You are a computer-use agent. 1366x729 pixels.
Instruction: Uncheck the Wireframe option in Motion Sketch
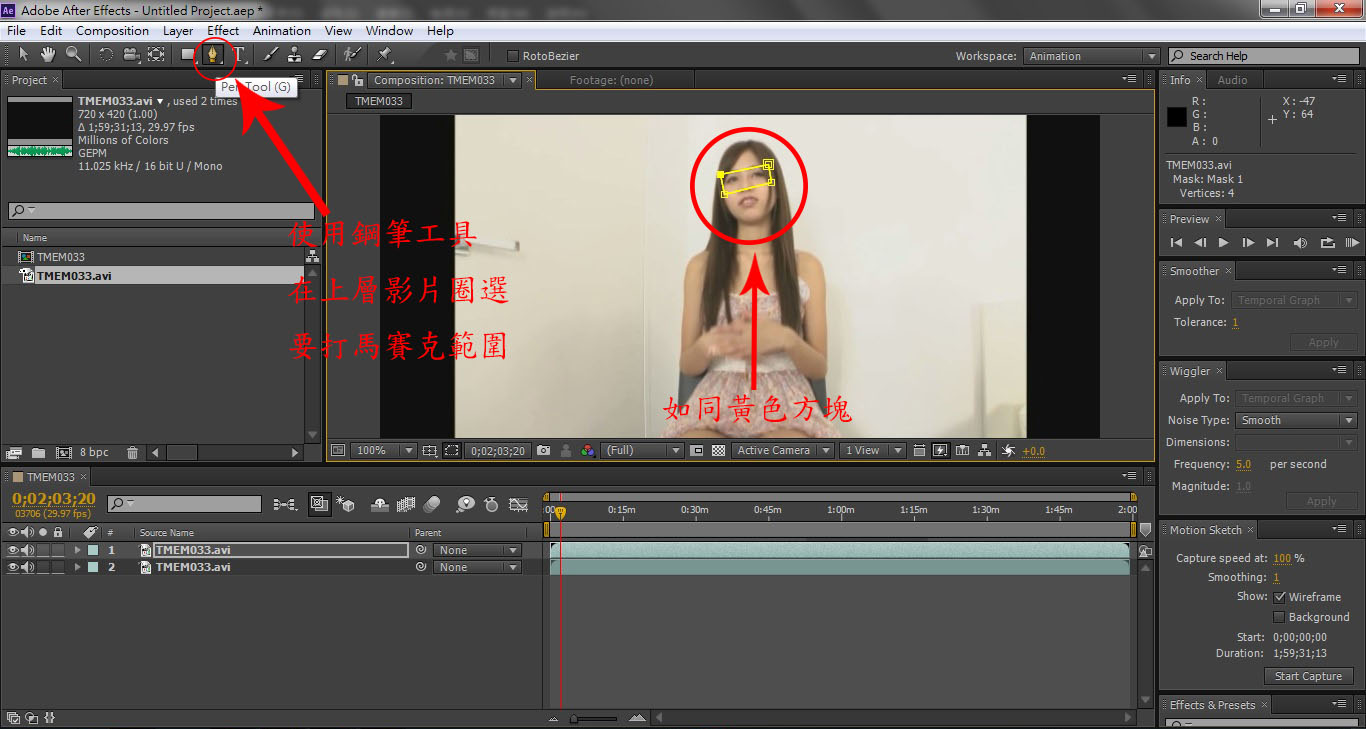point(1279,597)
